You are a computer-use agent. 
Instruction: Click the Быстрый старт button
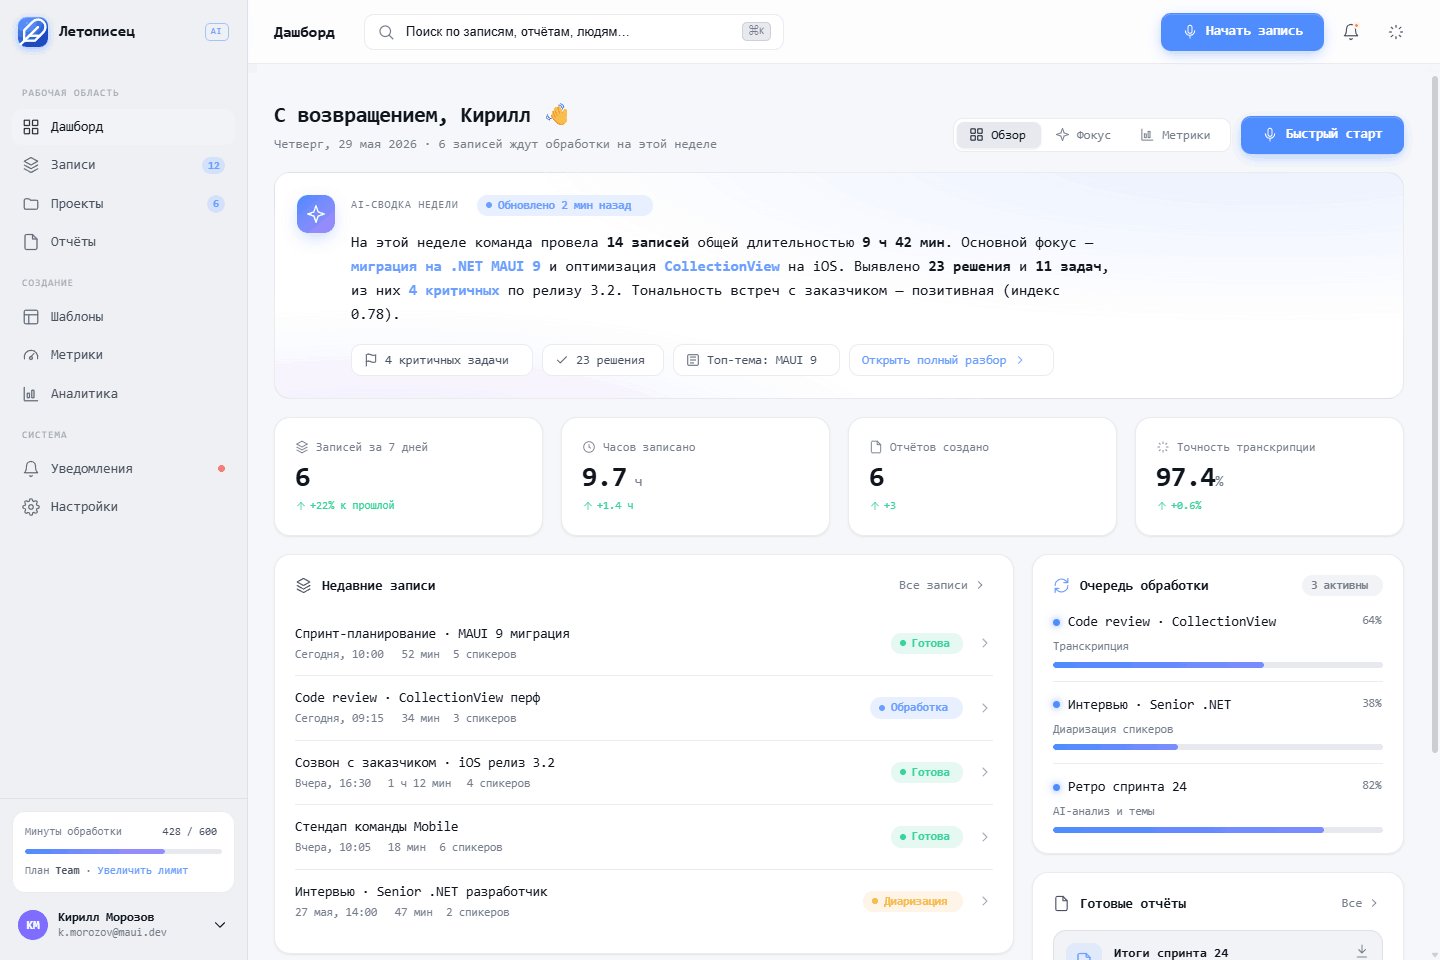[x=1322, y=135]
